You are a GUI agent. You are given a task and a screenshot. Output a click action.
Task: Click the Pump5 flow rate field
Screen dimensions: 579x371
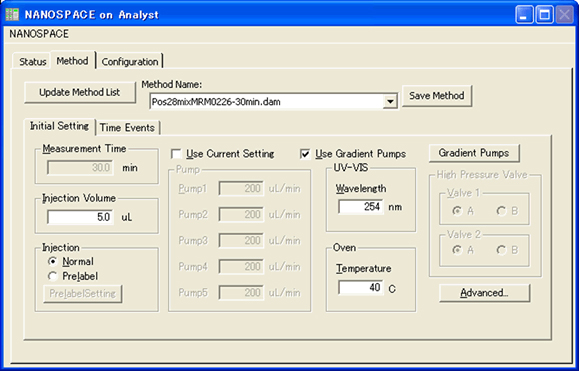(x=241, y=293)
